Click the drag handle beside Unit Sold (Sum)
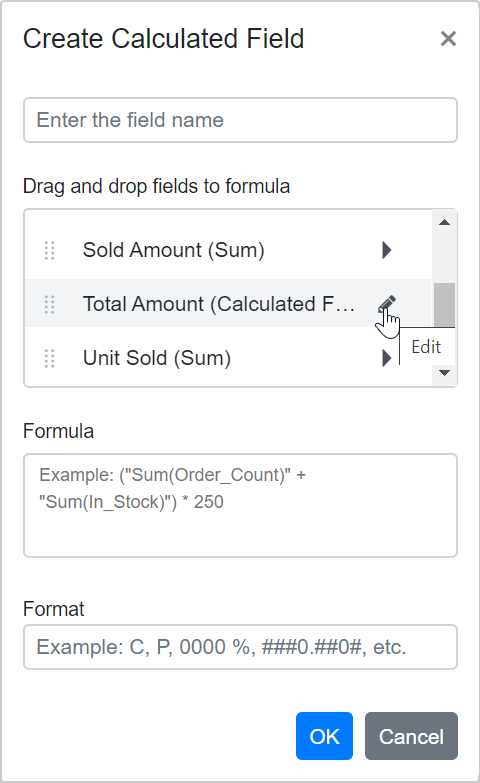The image size is (480, 783). (49, 358)
